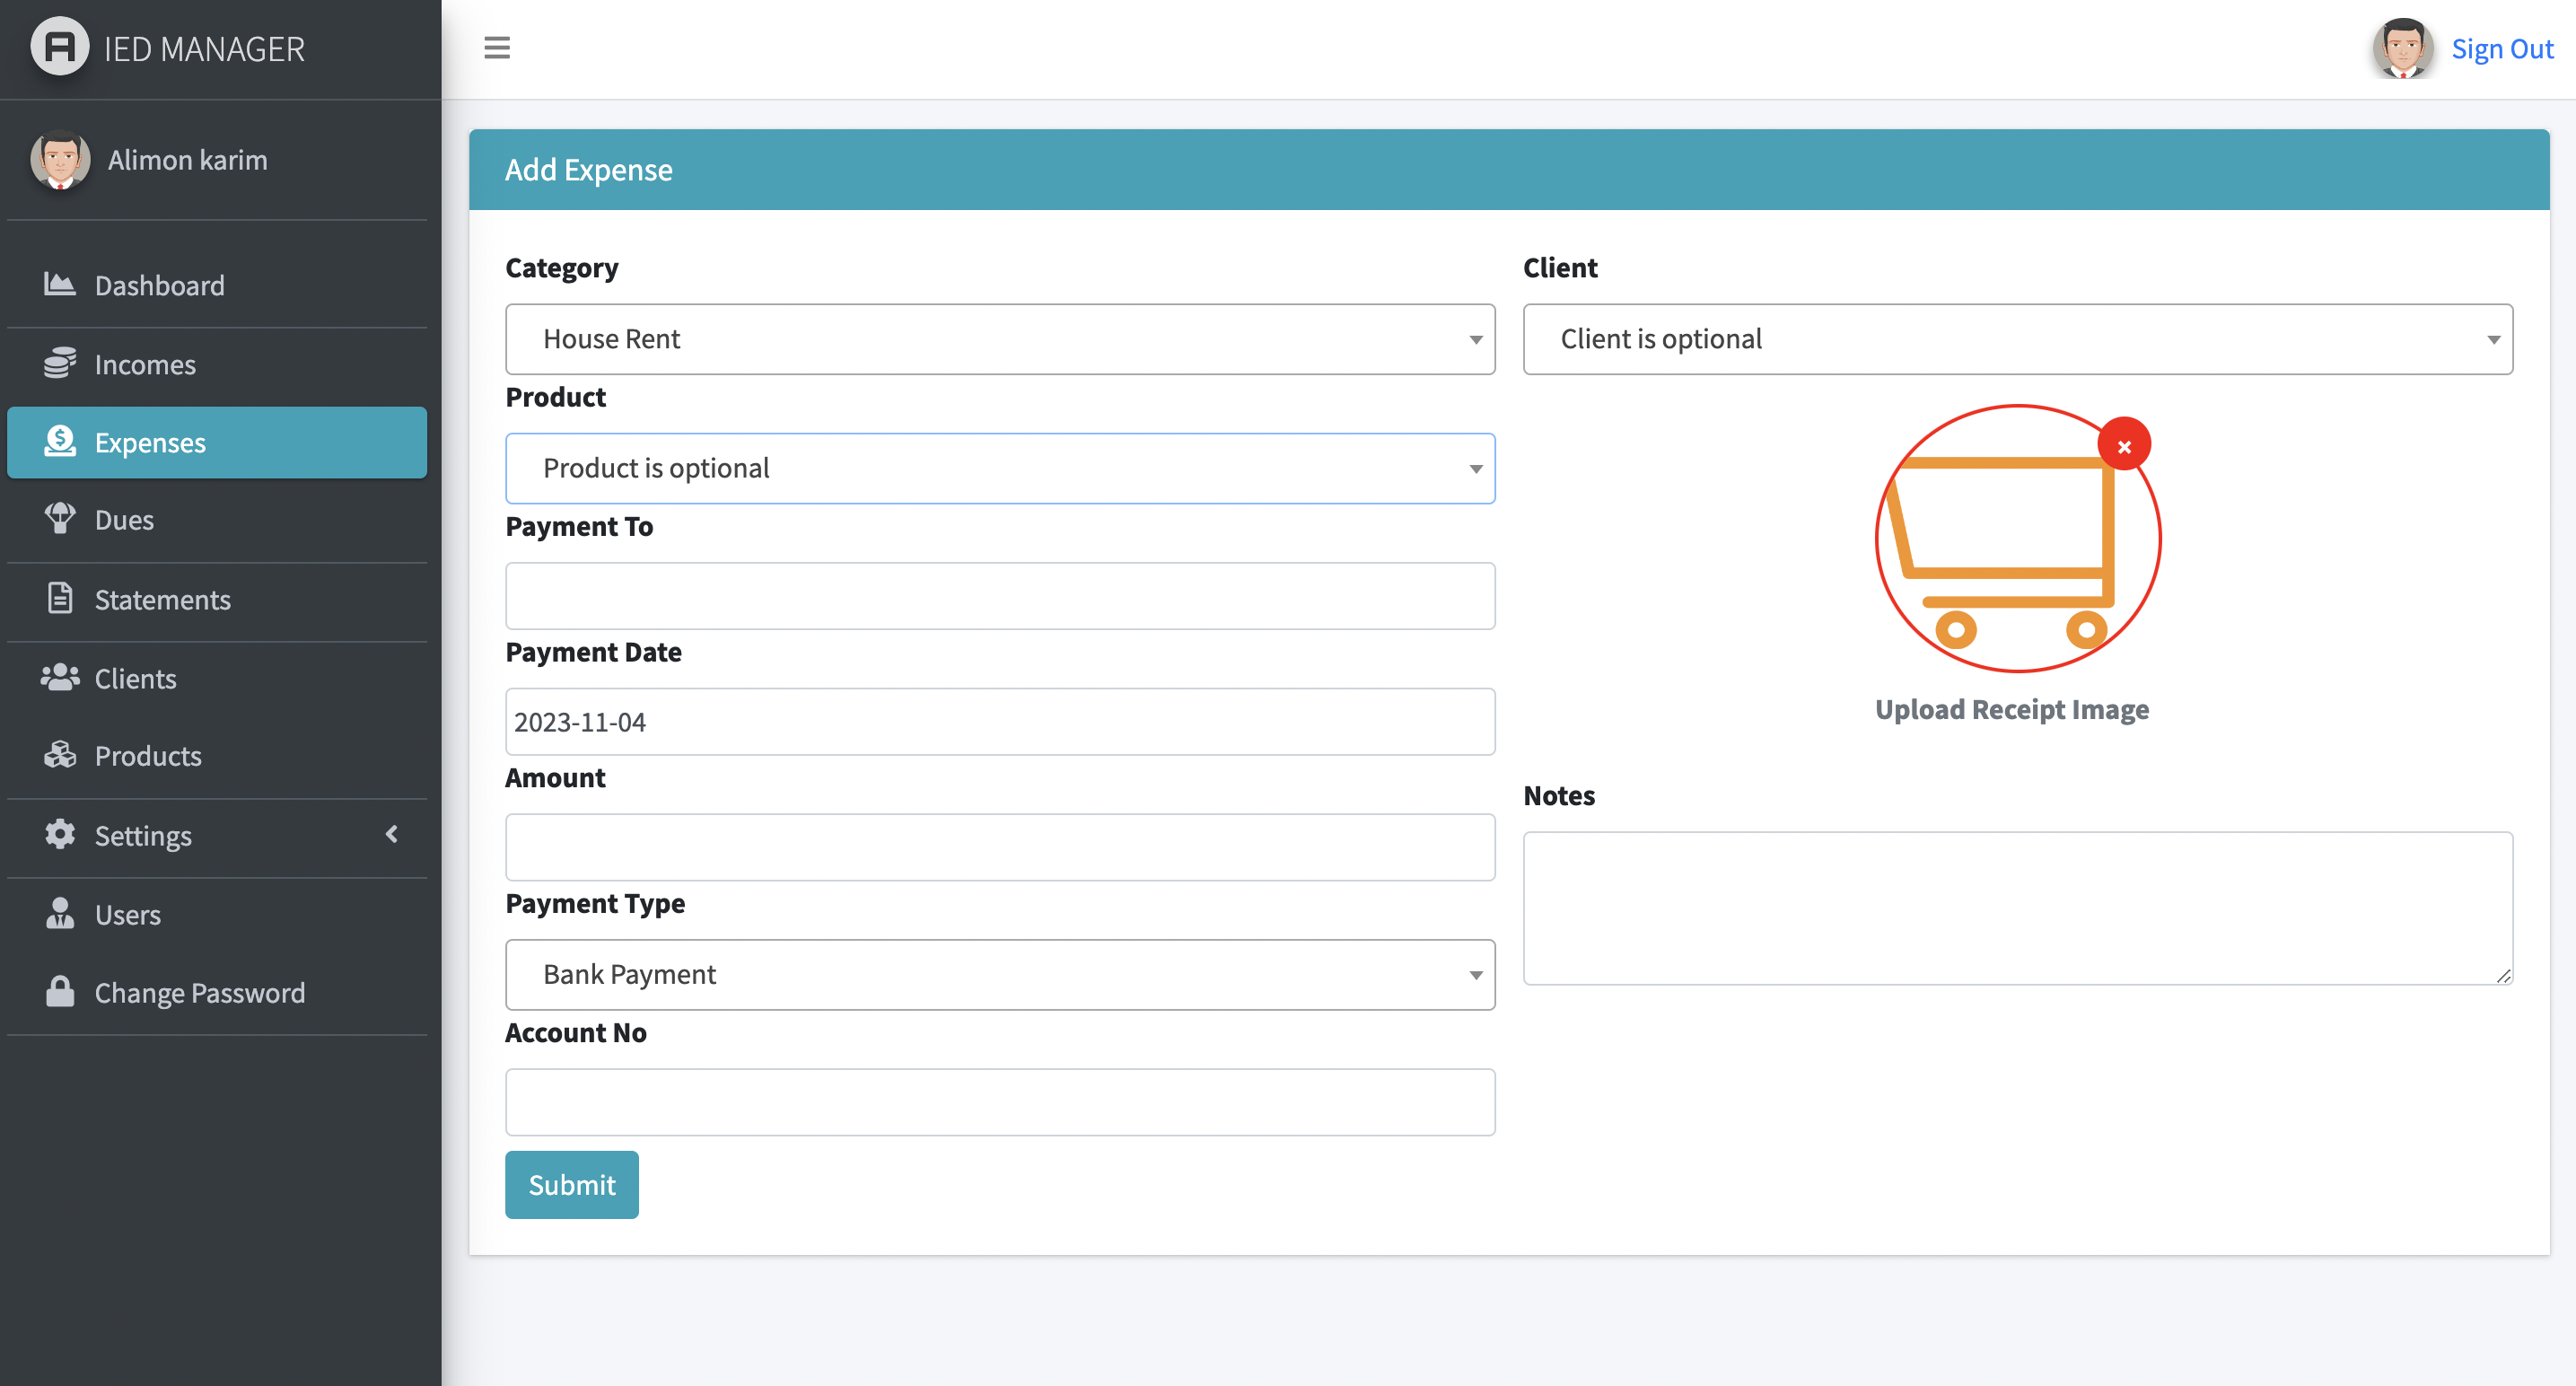Click the Dues parachute icon
The width and height of the screenshot is (2576, 1386).
[59, 520]
